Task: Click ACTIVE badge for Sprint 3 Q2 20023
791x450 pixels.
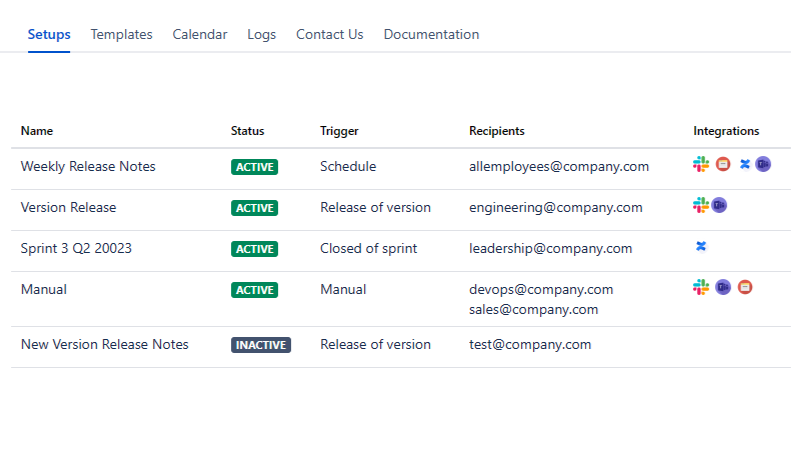Action: pos(255,249)
